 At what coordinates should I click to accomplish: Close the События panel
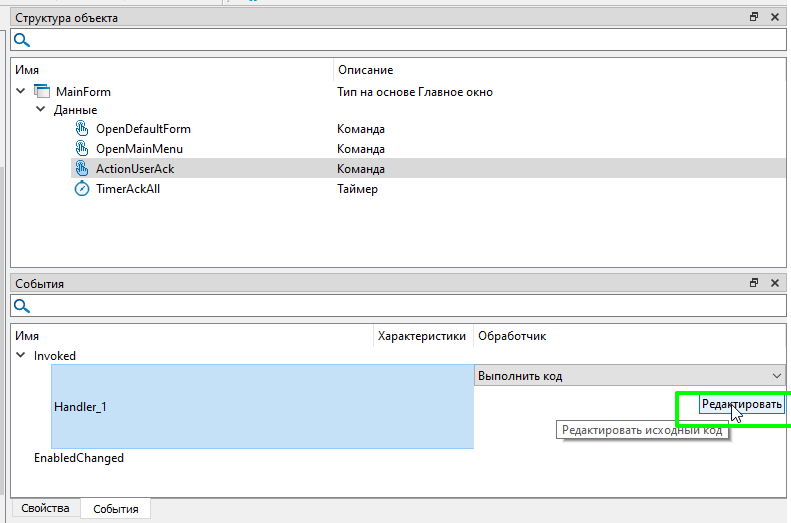pyautogui.click(x=774, y=283)
